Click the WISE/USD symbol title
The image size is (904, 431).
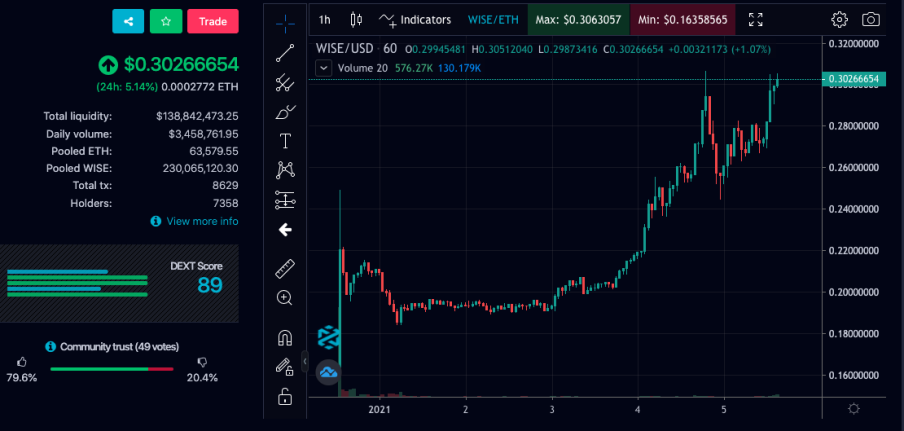click(x=344, y=50)
